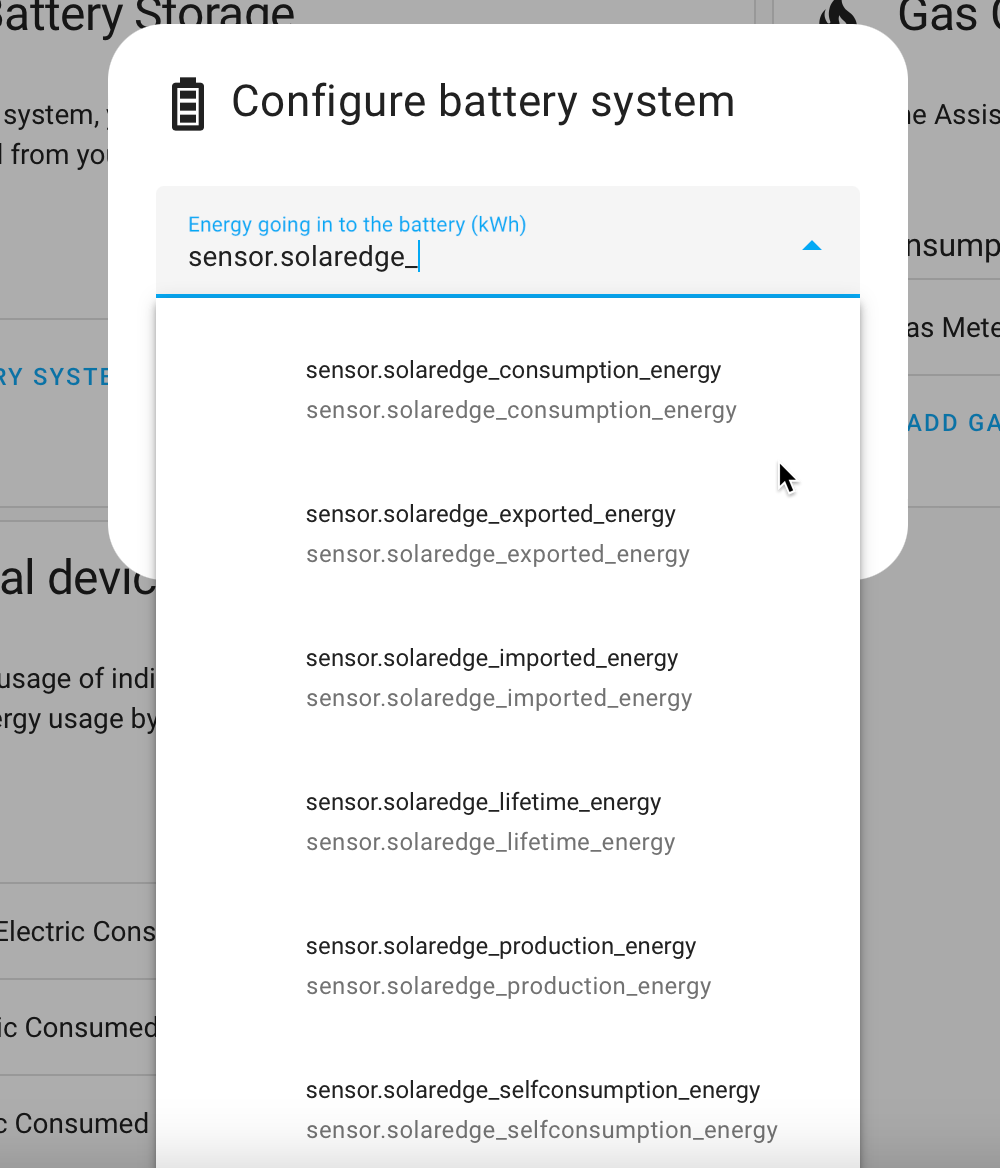The width and height of the screenshot is (1000, 1168).
Task: Click the battery icon in the dialog header
Action: pos(188,101)
